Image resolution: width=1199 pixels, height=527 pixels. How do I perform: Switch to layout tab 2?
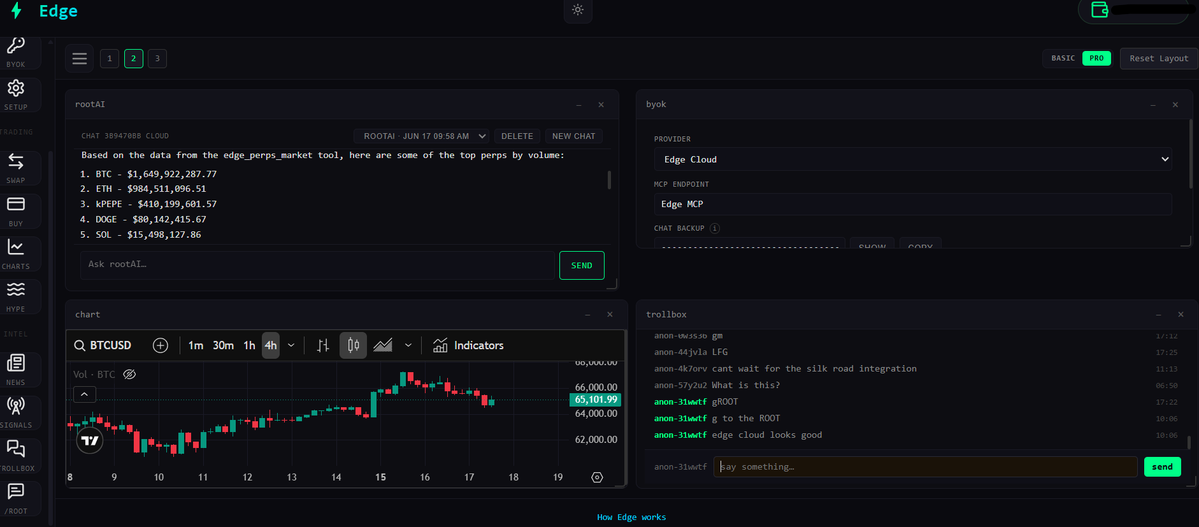[134, 58]
